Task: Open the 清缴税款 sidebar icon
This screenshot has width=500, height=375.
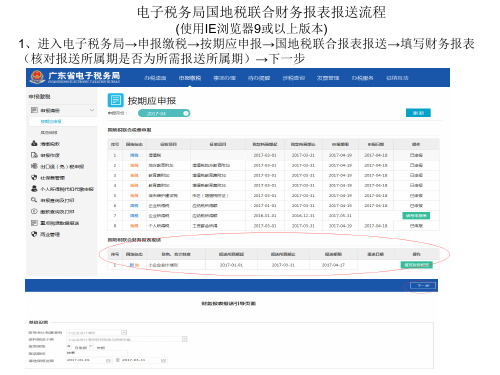Action: [34, 143]
